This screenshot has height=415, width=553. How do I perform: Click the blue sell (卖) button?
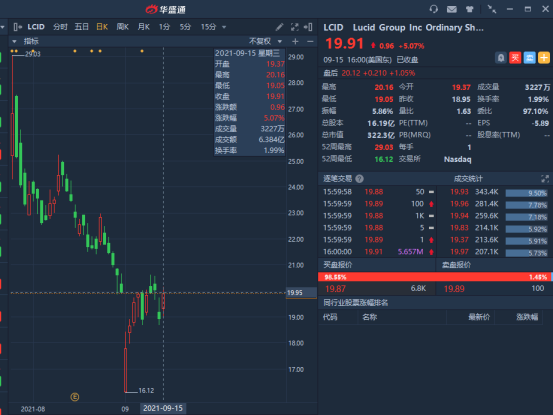point(529,57)
